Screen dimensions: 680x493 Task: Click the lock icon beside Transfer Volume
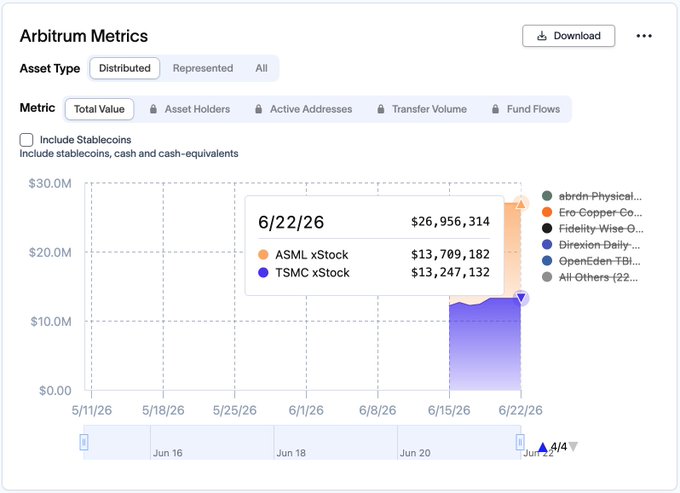pos(381,109)
